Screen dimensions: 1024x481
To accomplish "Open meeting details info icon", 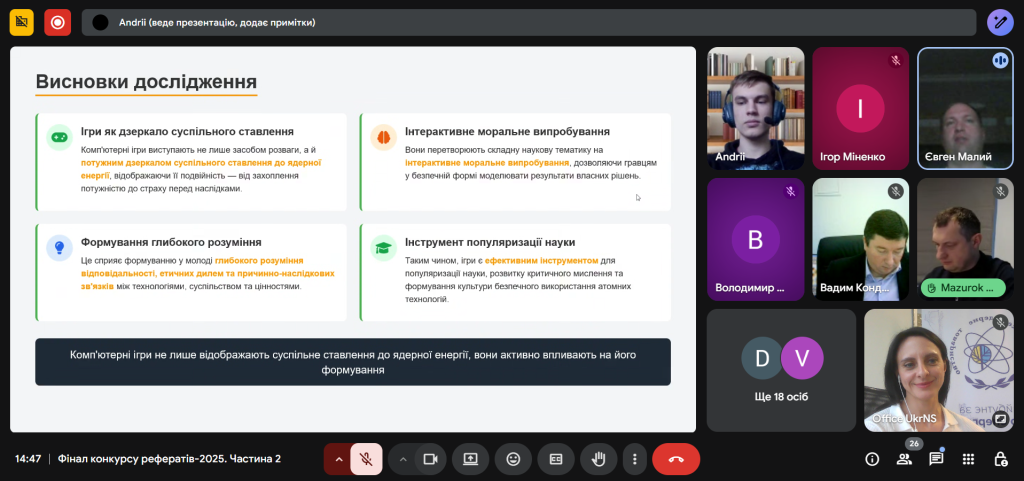I will 872,459.
